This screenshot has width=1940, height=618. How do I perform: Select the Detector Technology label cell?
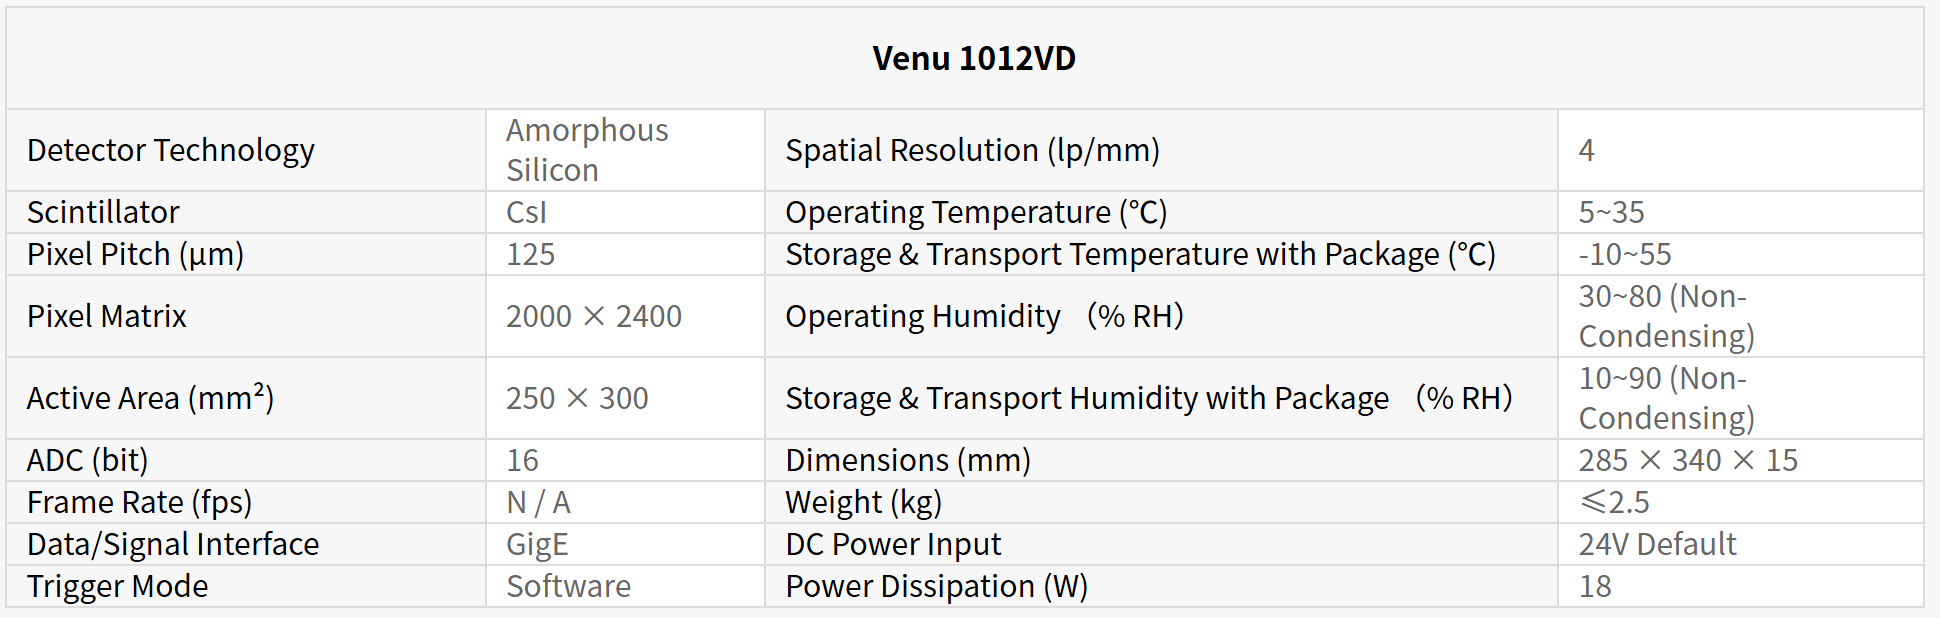(171, 151)
